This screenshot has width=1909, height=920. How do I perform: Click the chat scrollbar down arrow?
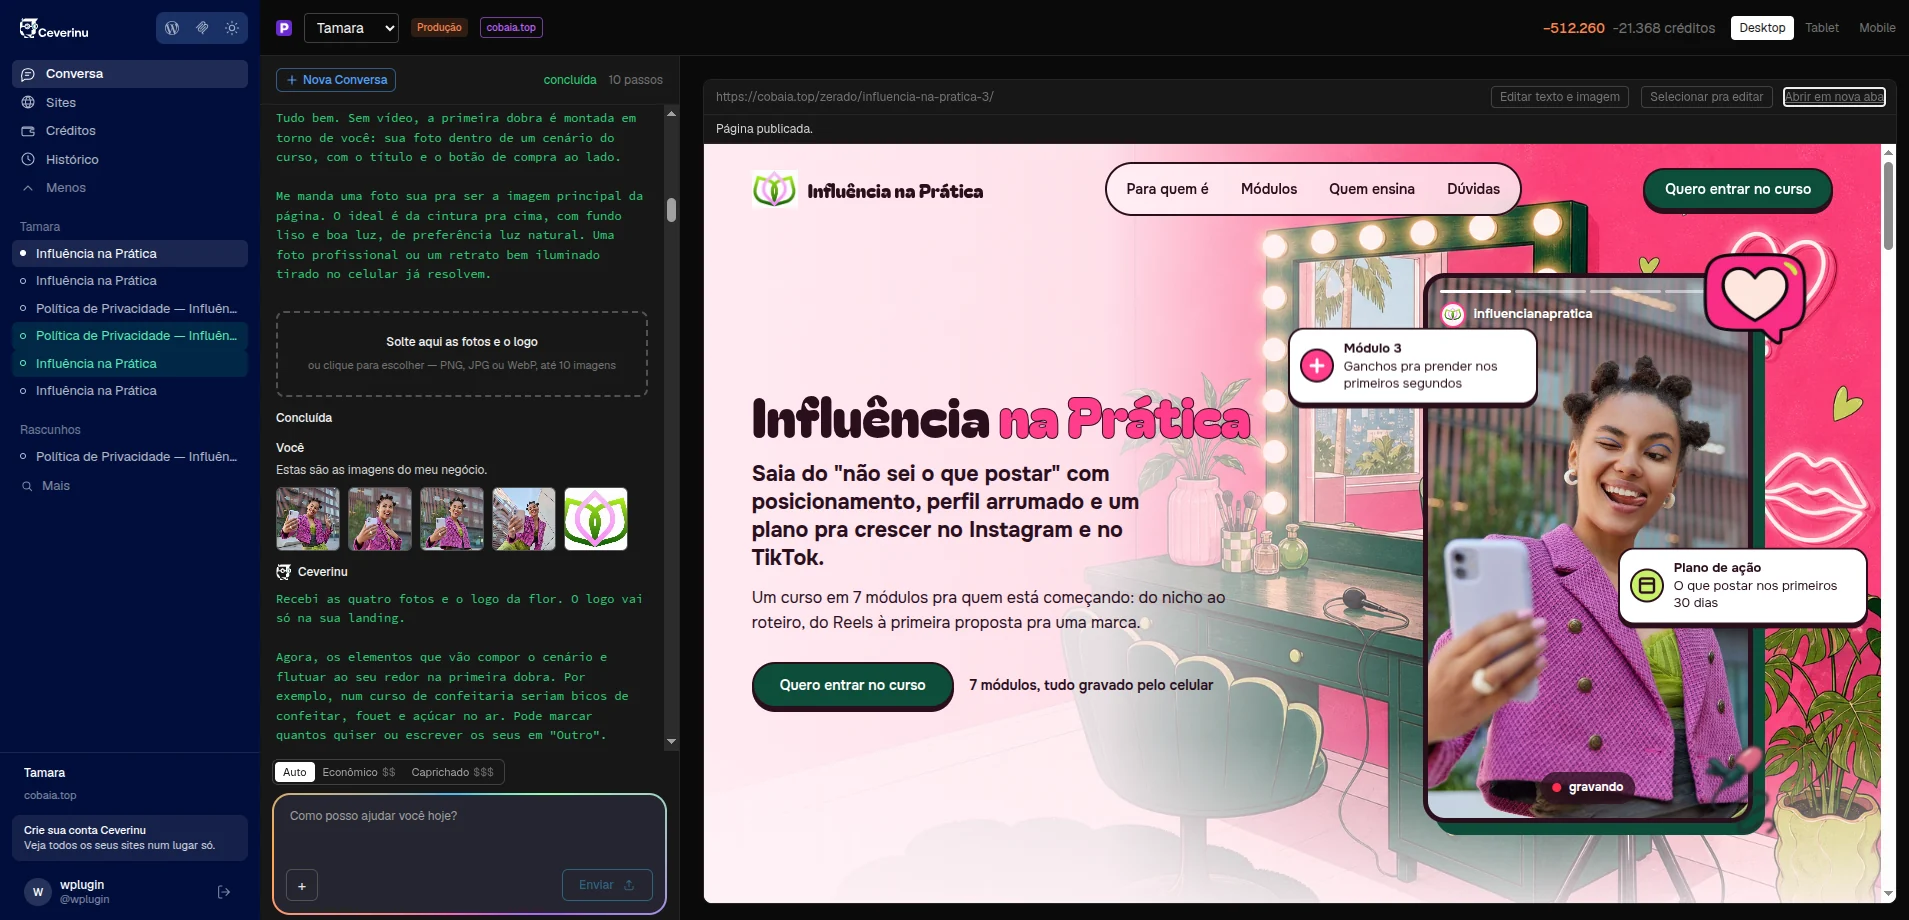click(671, 742)
